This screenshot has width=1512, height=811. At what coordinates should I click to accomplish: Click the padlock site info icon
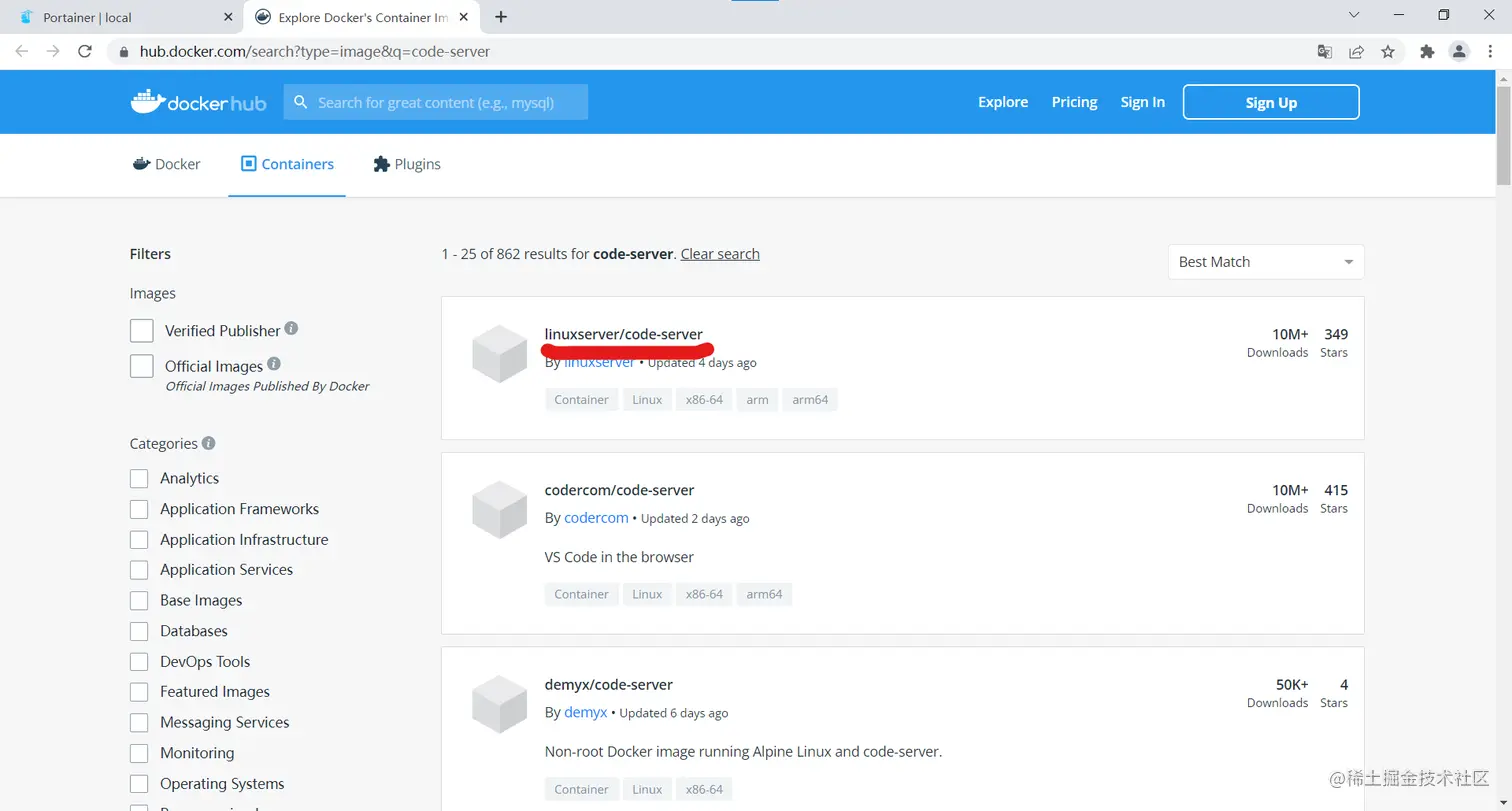[x=125, y=52]
